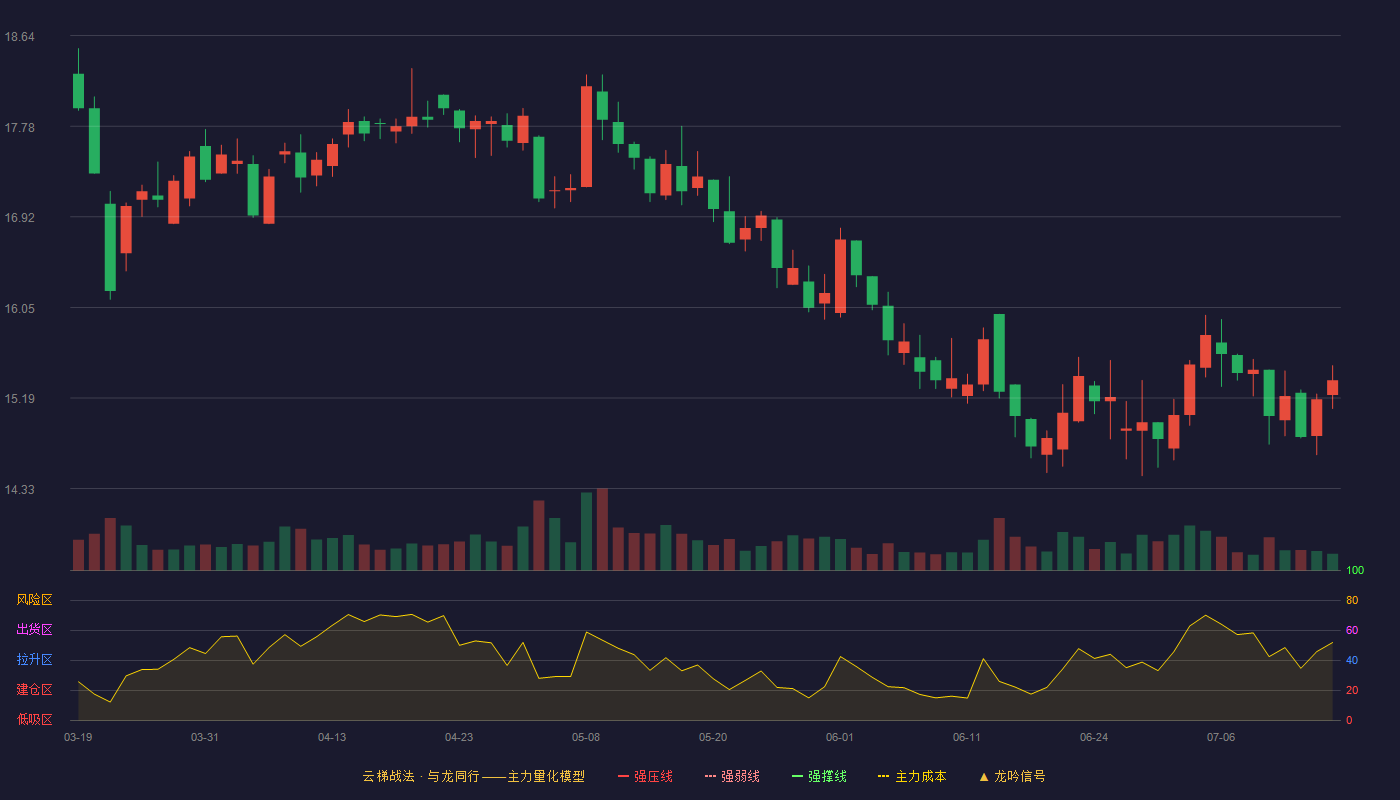1400x800 pixels.
Task: Toggle the 强撑线 legend series
Action: tap(819, 776)
